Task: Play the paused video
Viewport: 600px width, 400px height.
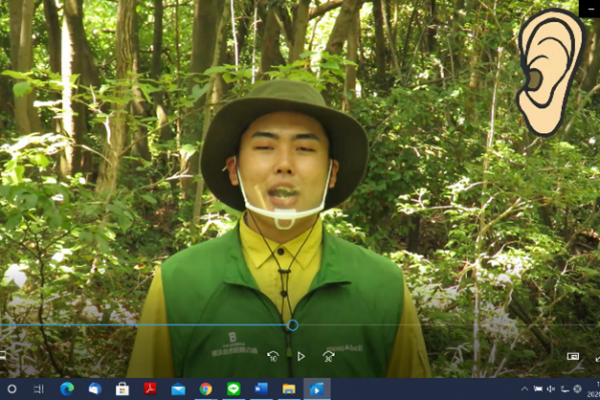Action: pos(301,356)
